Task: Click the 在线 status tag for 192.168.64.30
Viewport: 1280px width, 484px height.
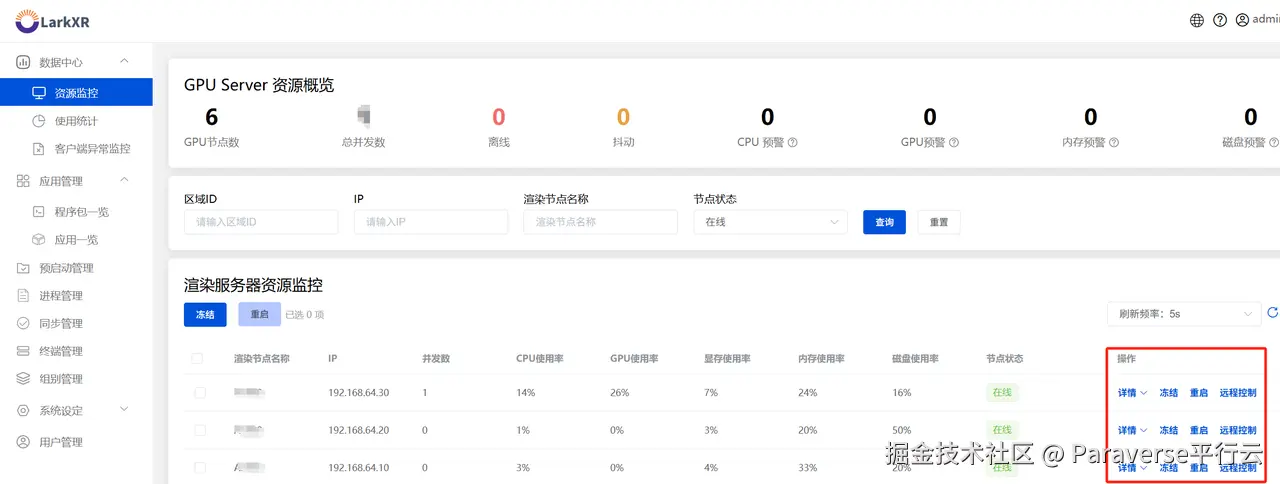Action: tap(1002, 393)
